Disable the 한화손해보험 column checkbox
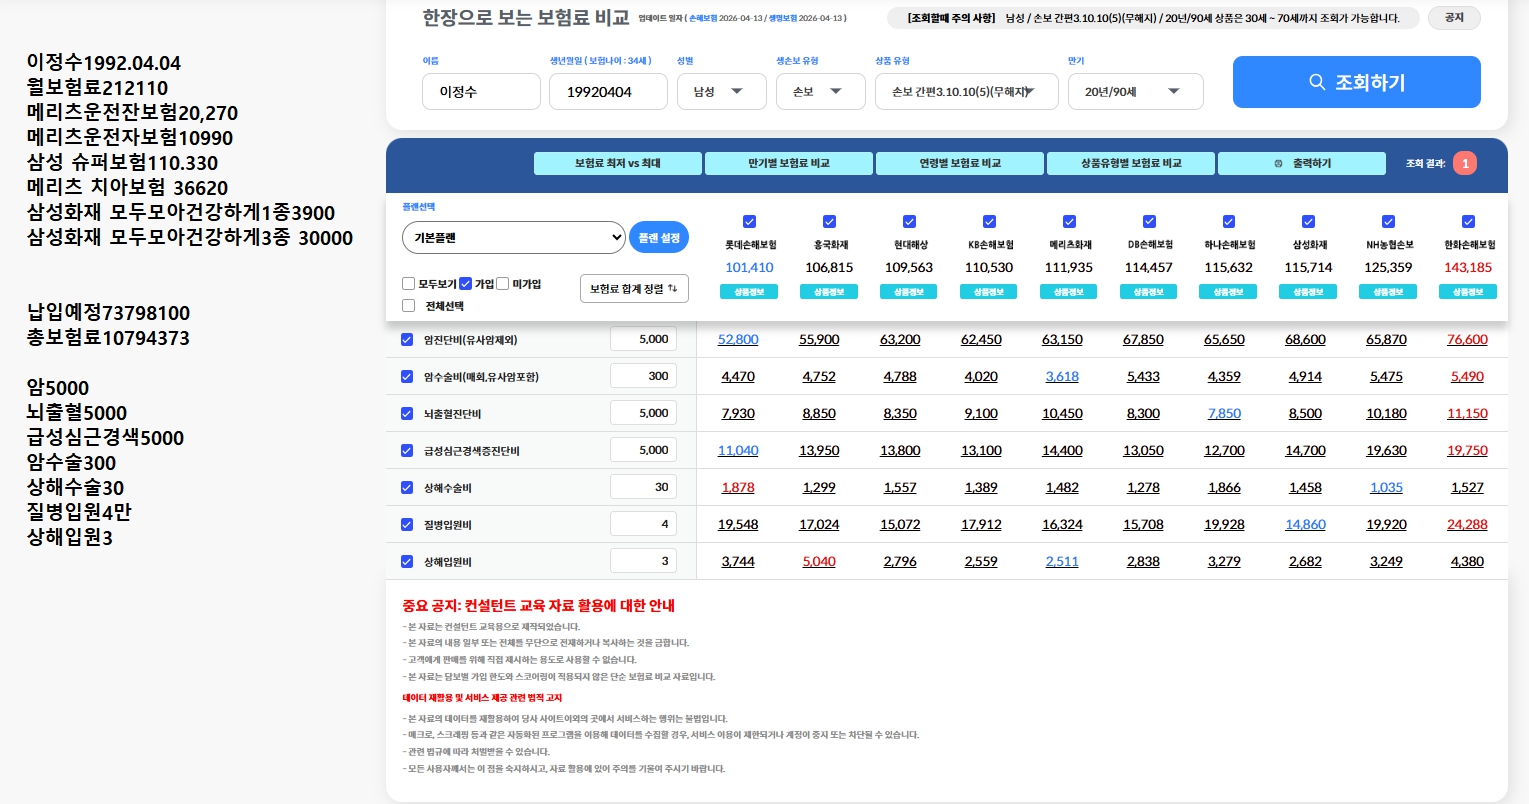Viewport: 1529px width, 804px height. point(1468,221)
